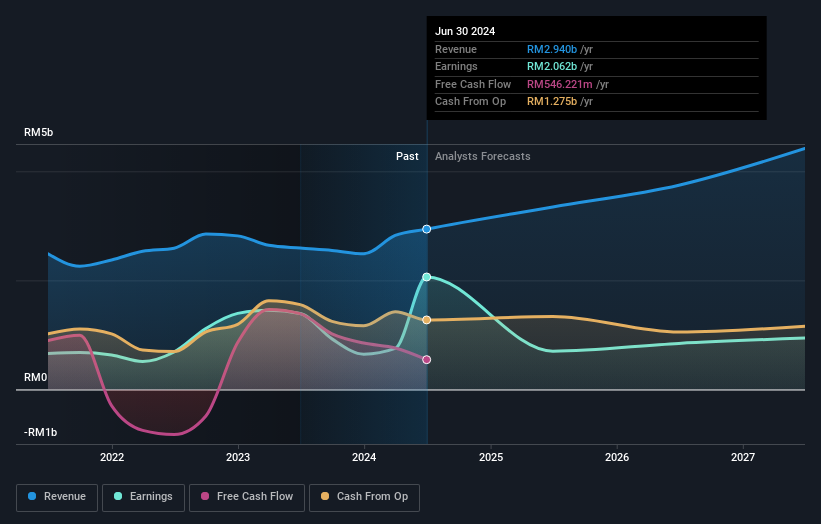The image size is (821, 524).
Task: Click the Revenue row label in tooltip
Action: (456, 49)
